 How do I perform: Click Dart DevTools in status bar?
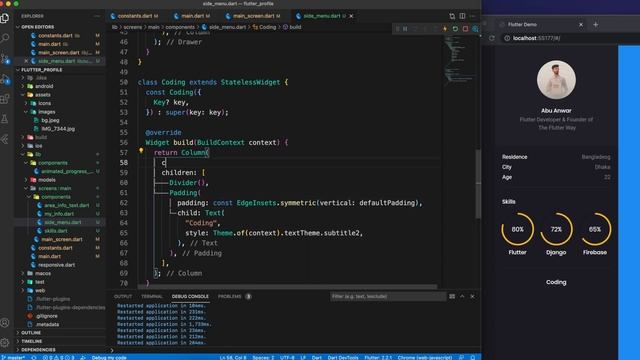343,358
